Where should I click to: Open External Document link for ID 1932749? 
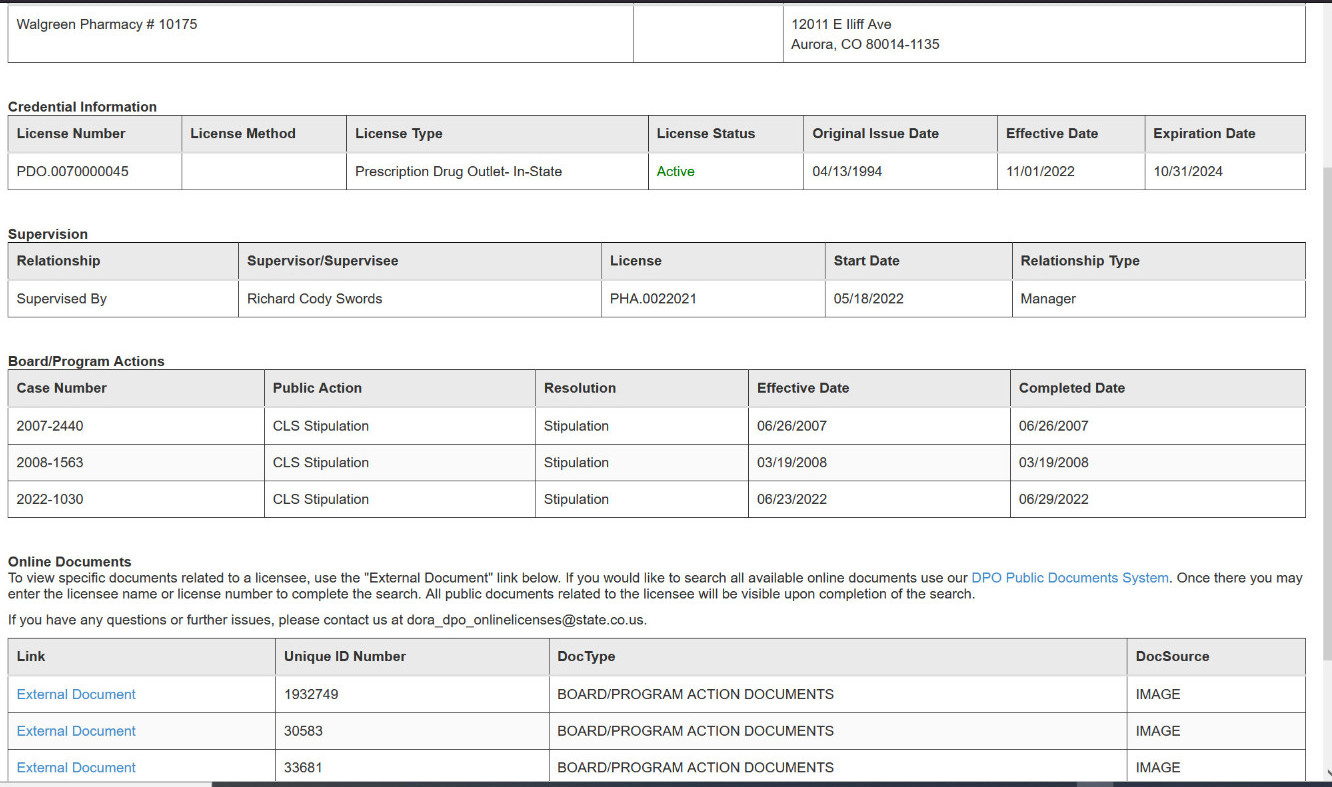point(76,694)
